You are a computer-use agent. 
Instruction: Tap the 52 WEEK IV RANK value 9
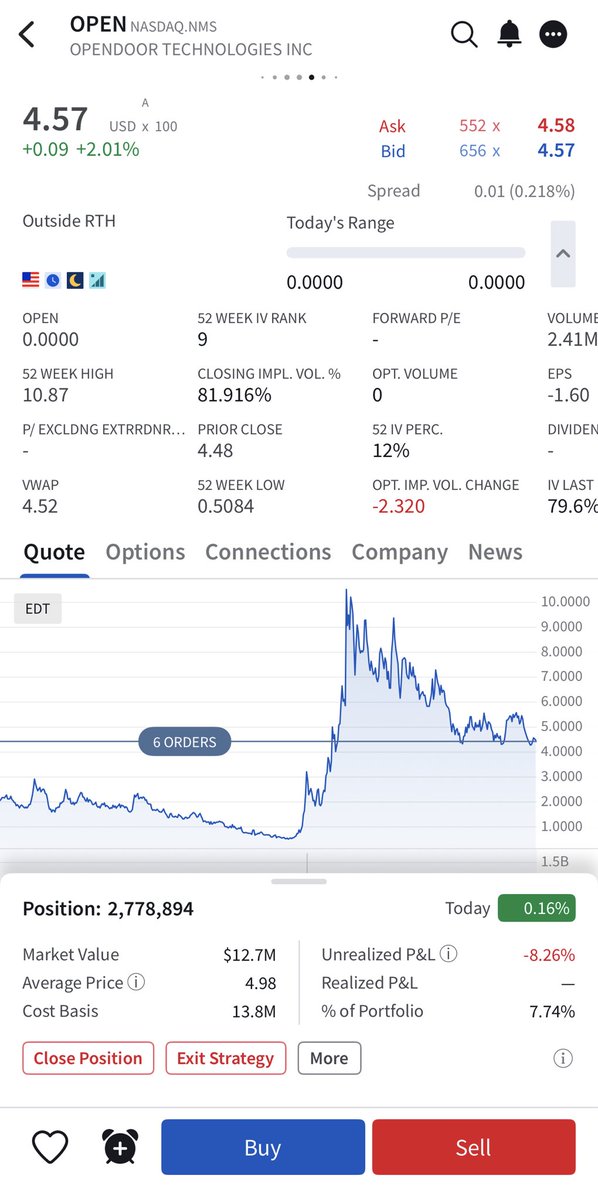(203, 339)
